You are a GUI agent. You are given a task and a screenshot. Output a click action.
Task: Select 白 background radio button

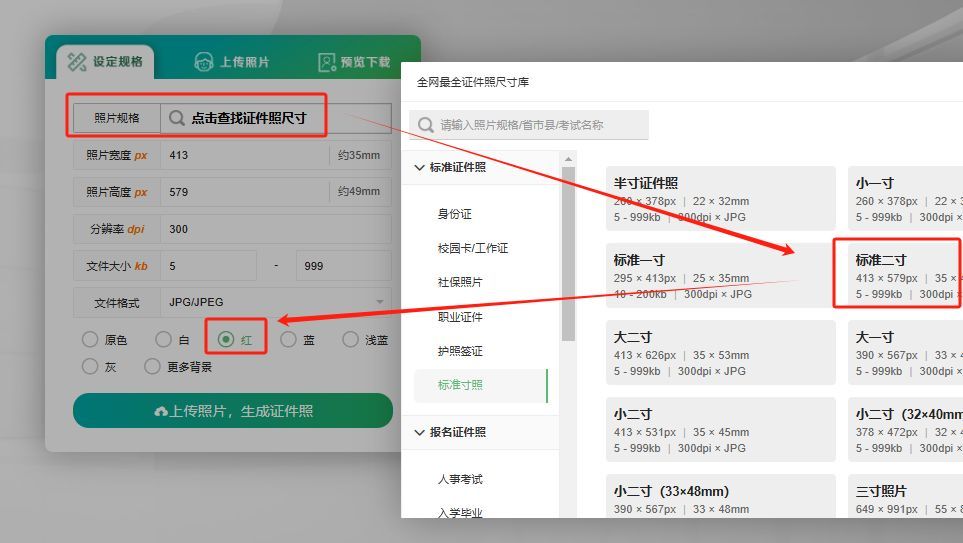tap(163, 339)
